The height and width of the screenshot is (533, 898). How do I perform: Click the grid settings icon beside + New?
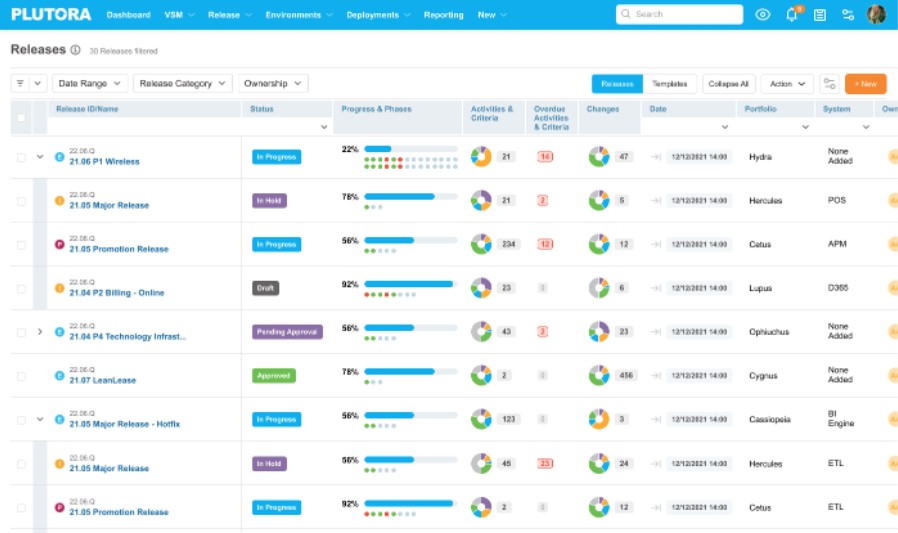(829, 84)
